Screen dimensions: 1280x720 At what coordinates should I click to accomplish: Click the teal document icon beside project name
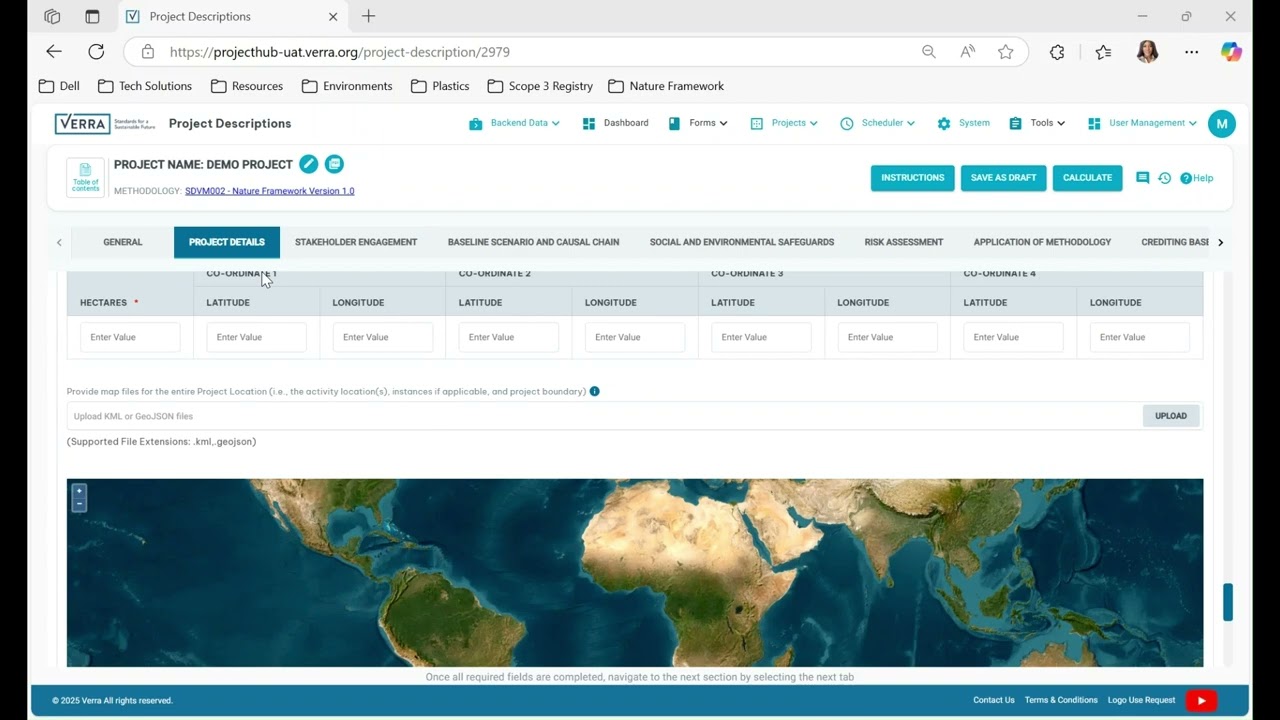[334, 164]
